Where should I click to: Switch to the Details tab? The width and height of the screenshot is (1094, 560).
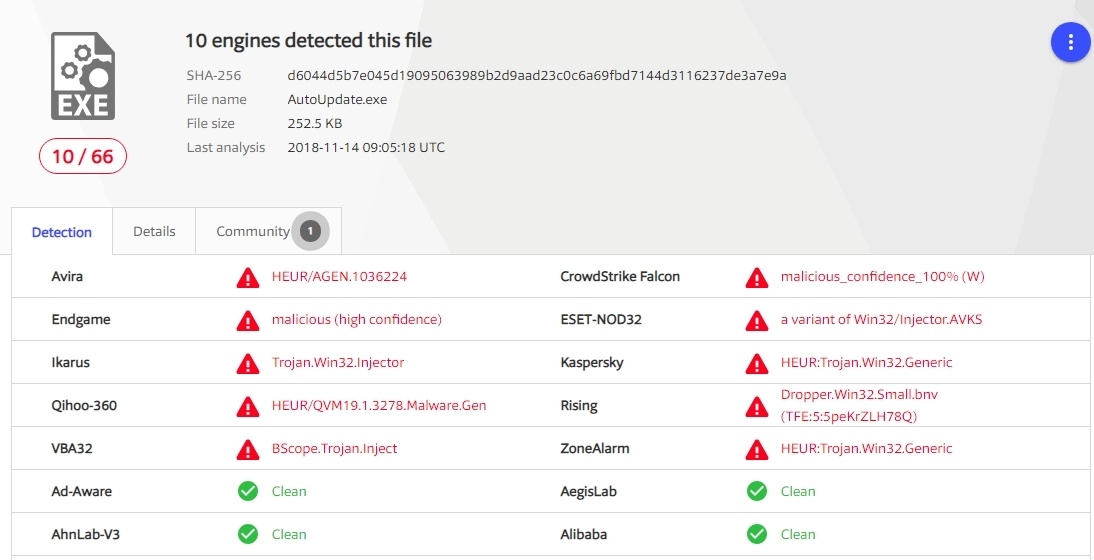point(154,232)
